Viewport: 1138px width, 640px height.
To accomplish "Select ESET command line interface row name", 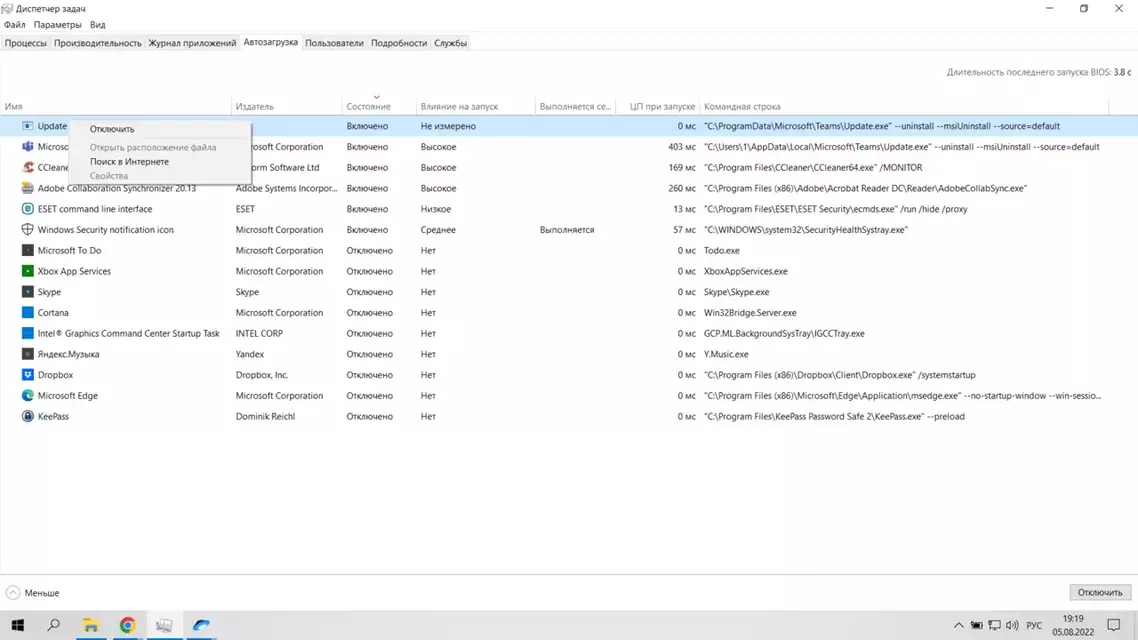I will point(95,209).
